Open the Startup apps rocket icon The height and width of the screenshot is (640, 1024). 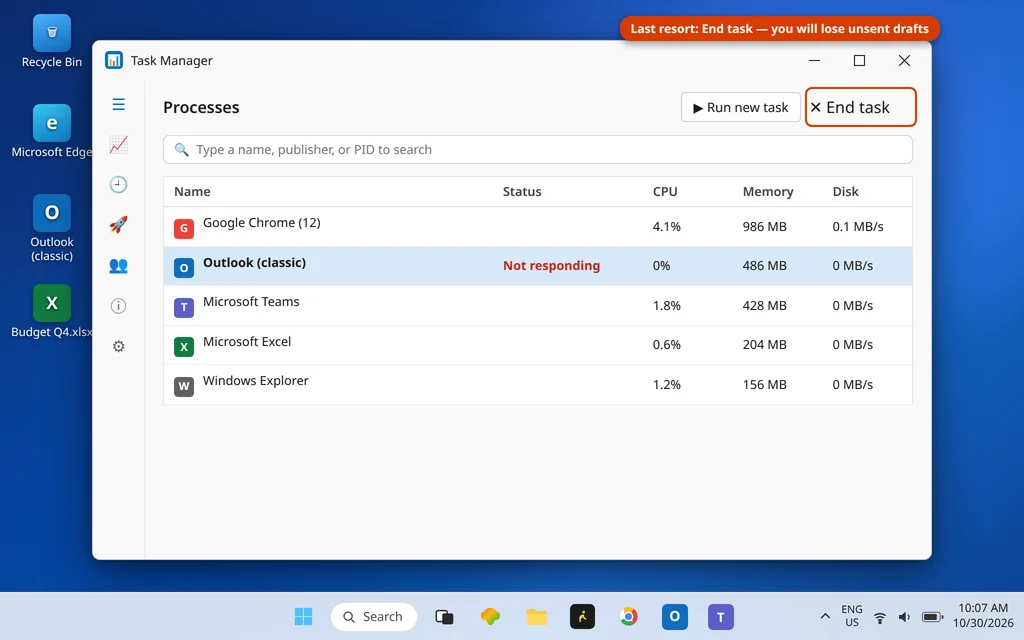click(118, 225)
